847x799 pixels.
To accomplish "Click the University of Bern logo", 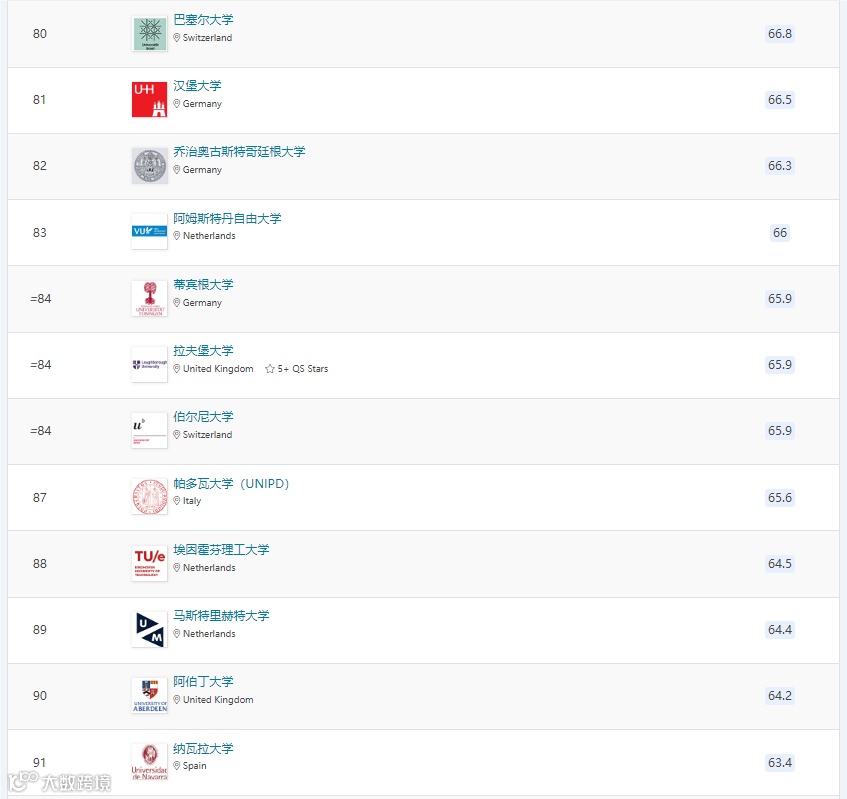I will click(x=150, y=431).
